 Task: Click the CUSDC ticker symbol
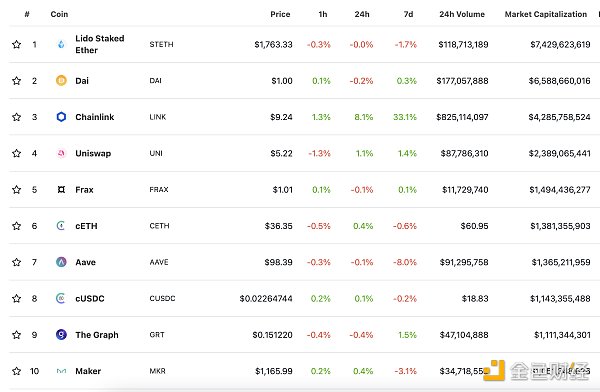click(162, 298)
